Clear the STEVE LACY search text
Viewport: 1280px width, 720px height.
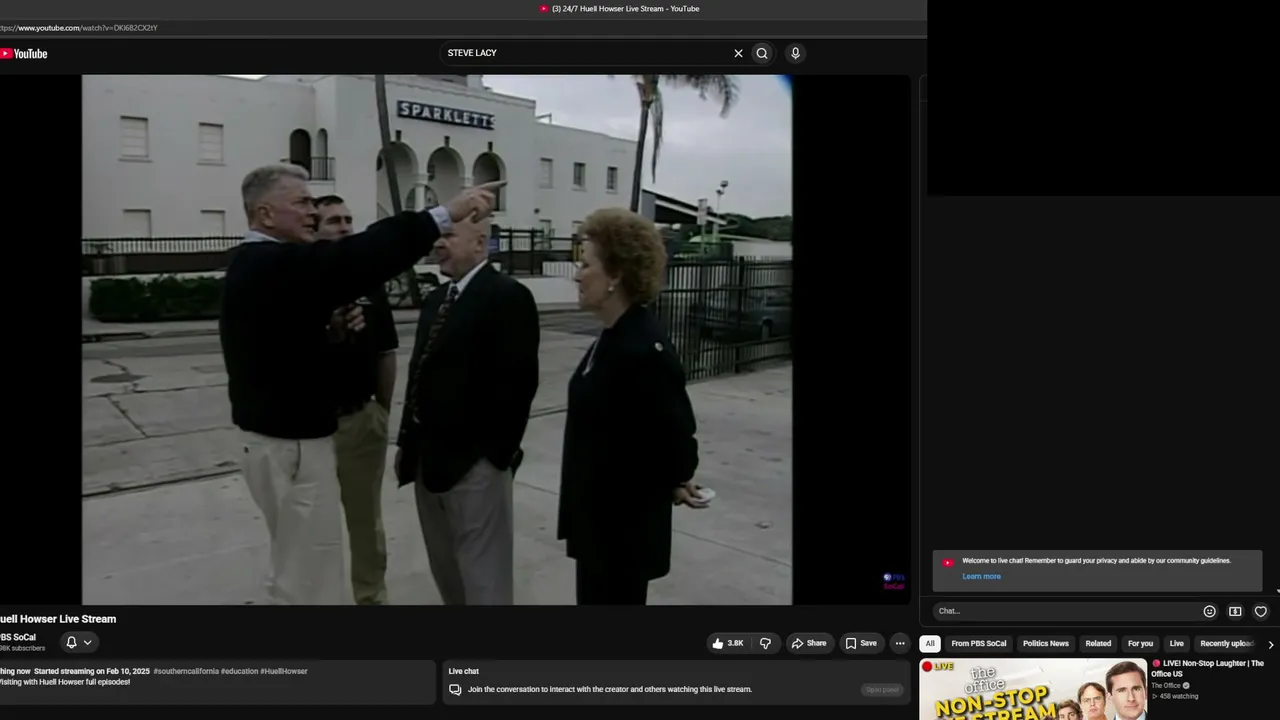click(738, 54)
